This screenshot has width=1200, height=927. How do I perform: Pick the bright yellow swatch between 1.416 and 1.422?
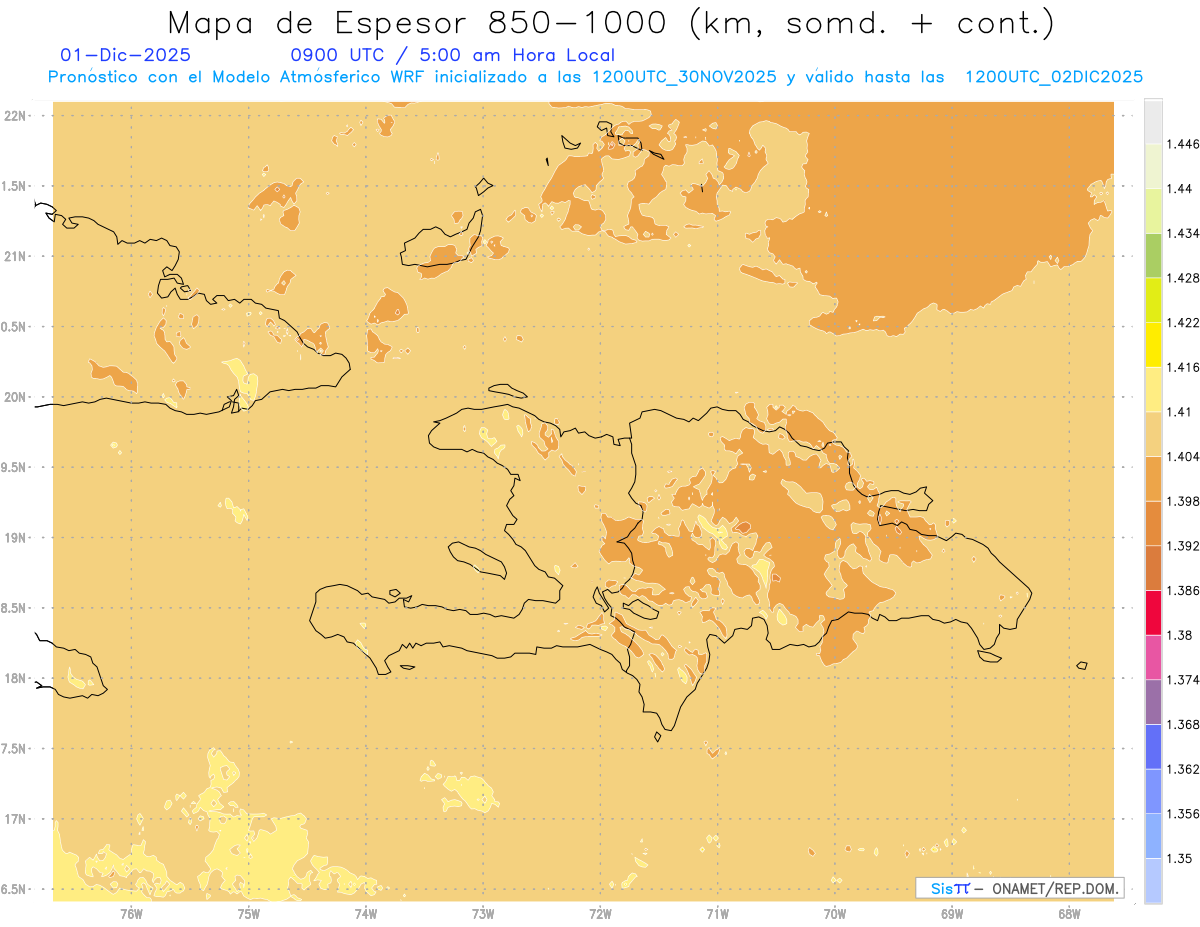pos(1153,345)
